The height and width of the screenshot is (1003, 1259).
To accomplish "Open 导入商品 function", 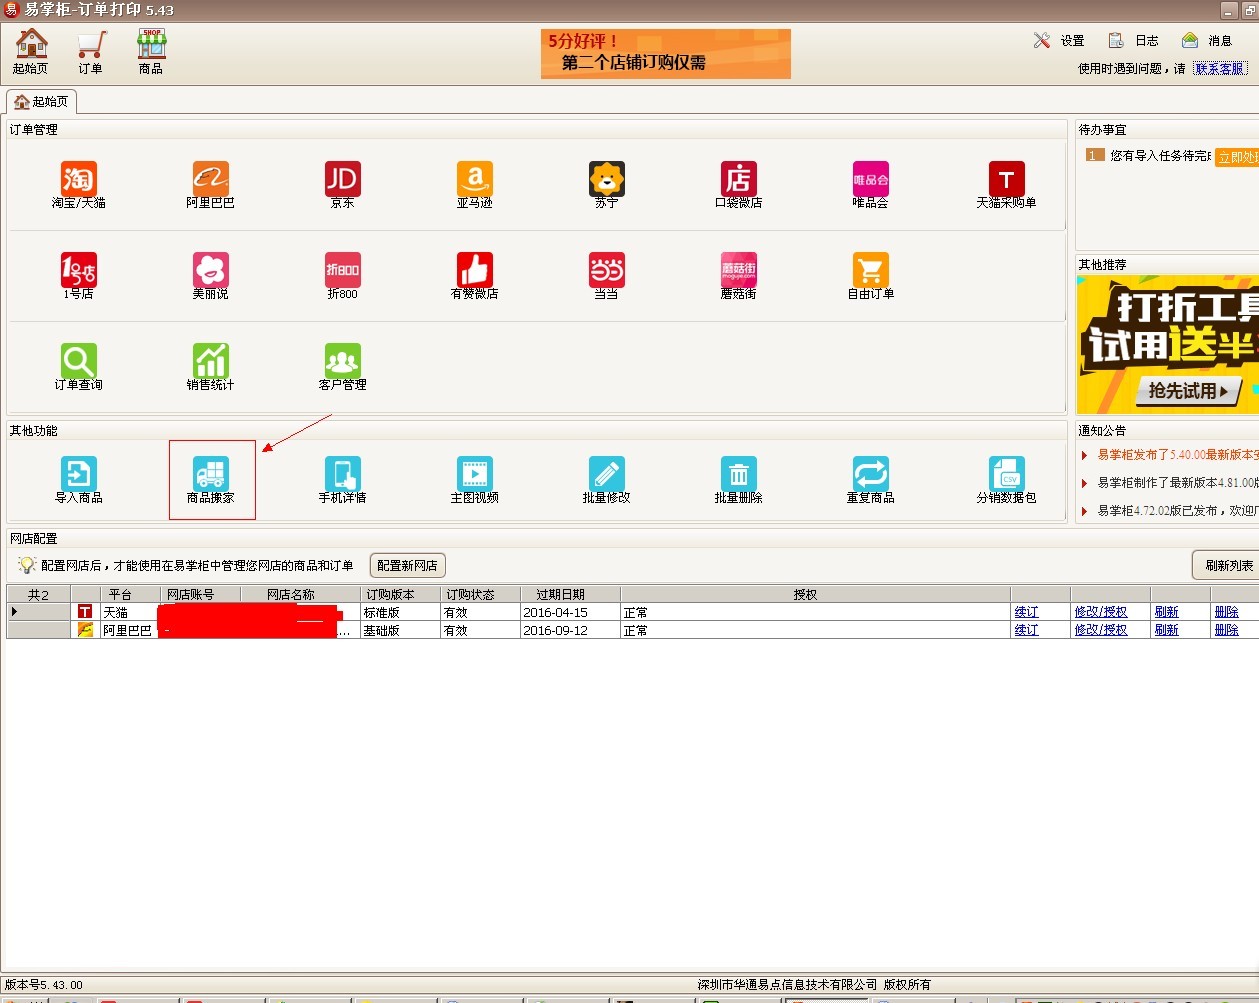I will pos(79,480).
